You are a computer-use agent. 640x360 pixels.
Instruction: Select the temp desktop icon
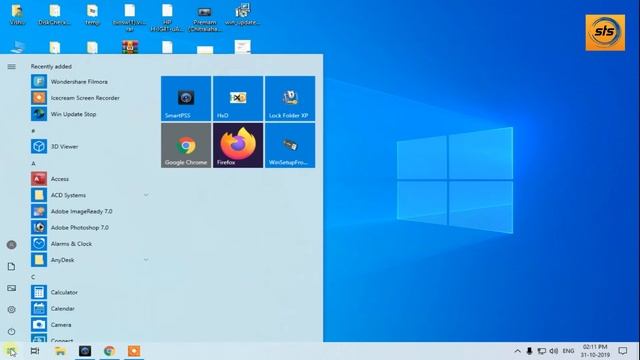coord(93,15)
